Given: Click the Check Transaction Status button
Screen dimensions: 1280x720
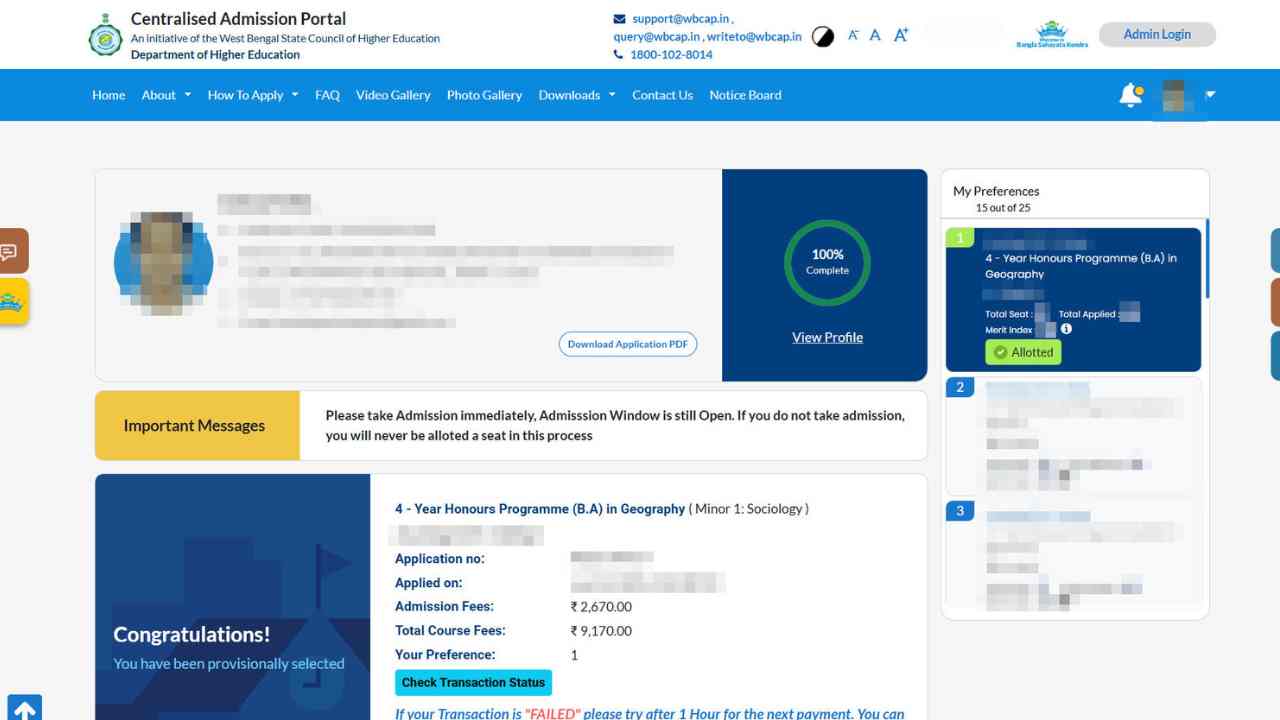Looking at the screenshot, I should pos(473,683).
